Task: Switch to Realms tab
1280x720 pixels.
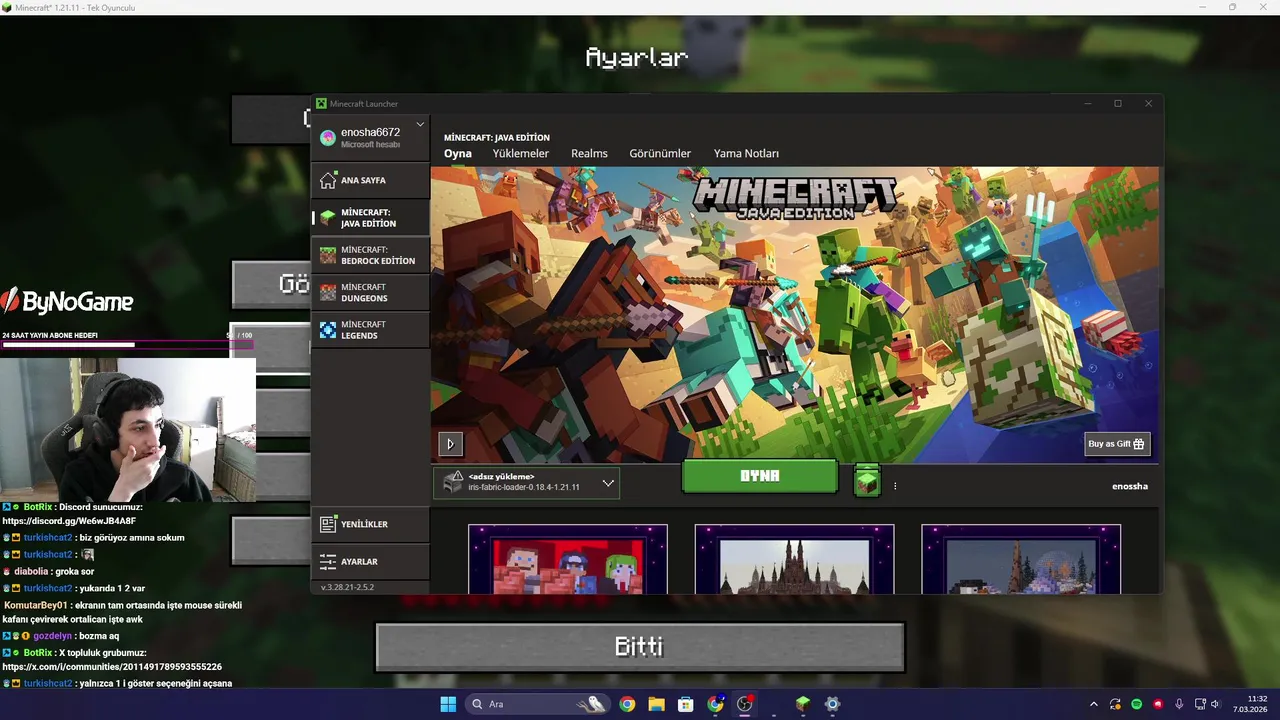Action: tap(589, 153)
